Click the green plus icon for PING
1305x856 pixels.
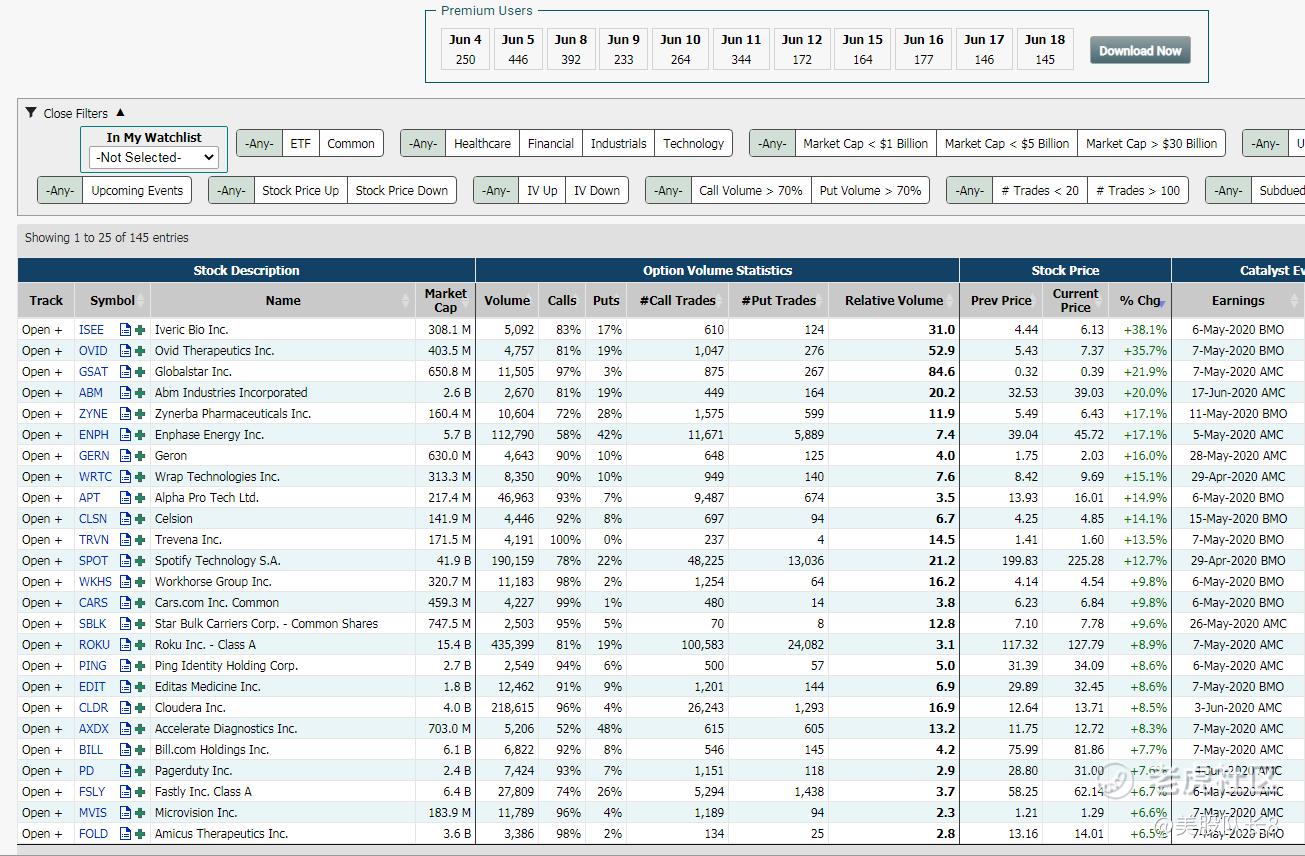[140, 666]
